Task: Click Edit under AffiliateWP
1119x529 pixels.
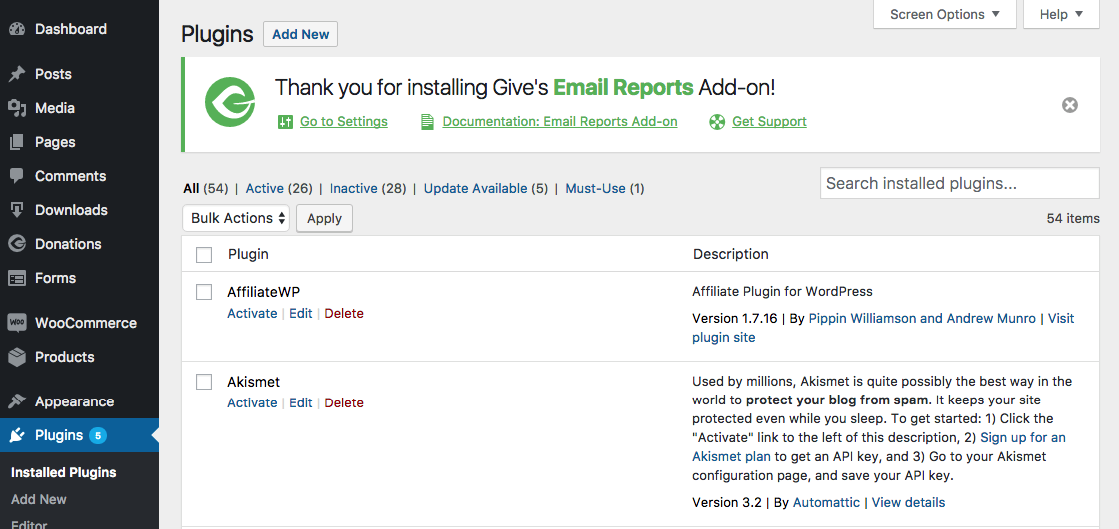Action: coord(300,313)
